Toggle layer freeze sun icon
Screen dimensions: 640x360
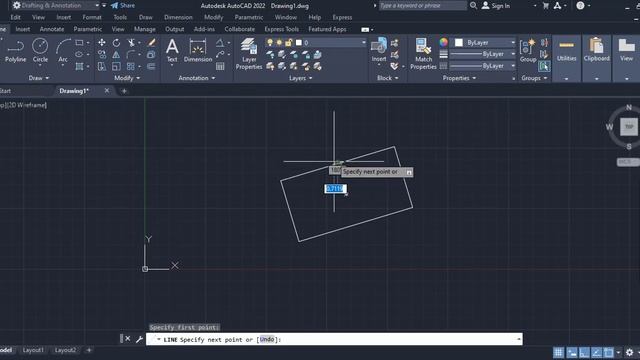coord(279,42)
